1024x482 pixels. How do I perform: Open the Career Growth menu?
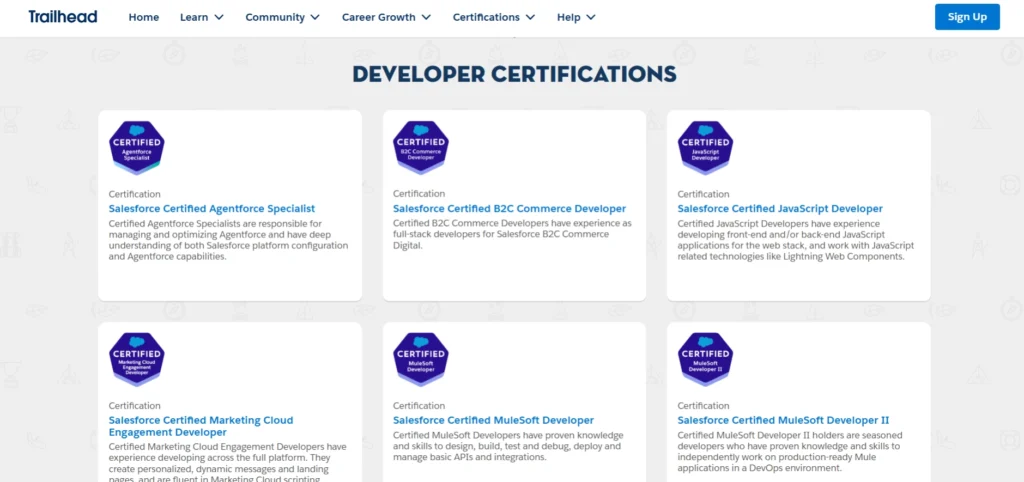[387, 18]
